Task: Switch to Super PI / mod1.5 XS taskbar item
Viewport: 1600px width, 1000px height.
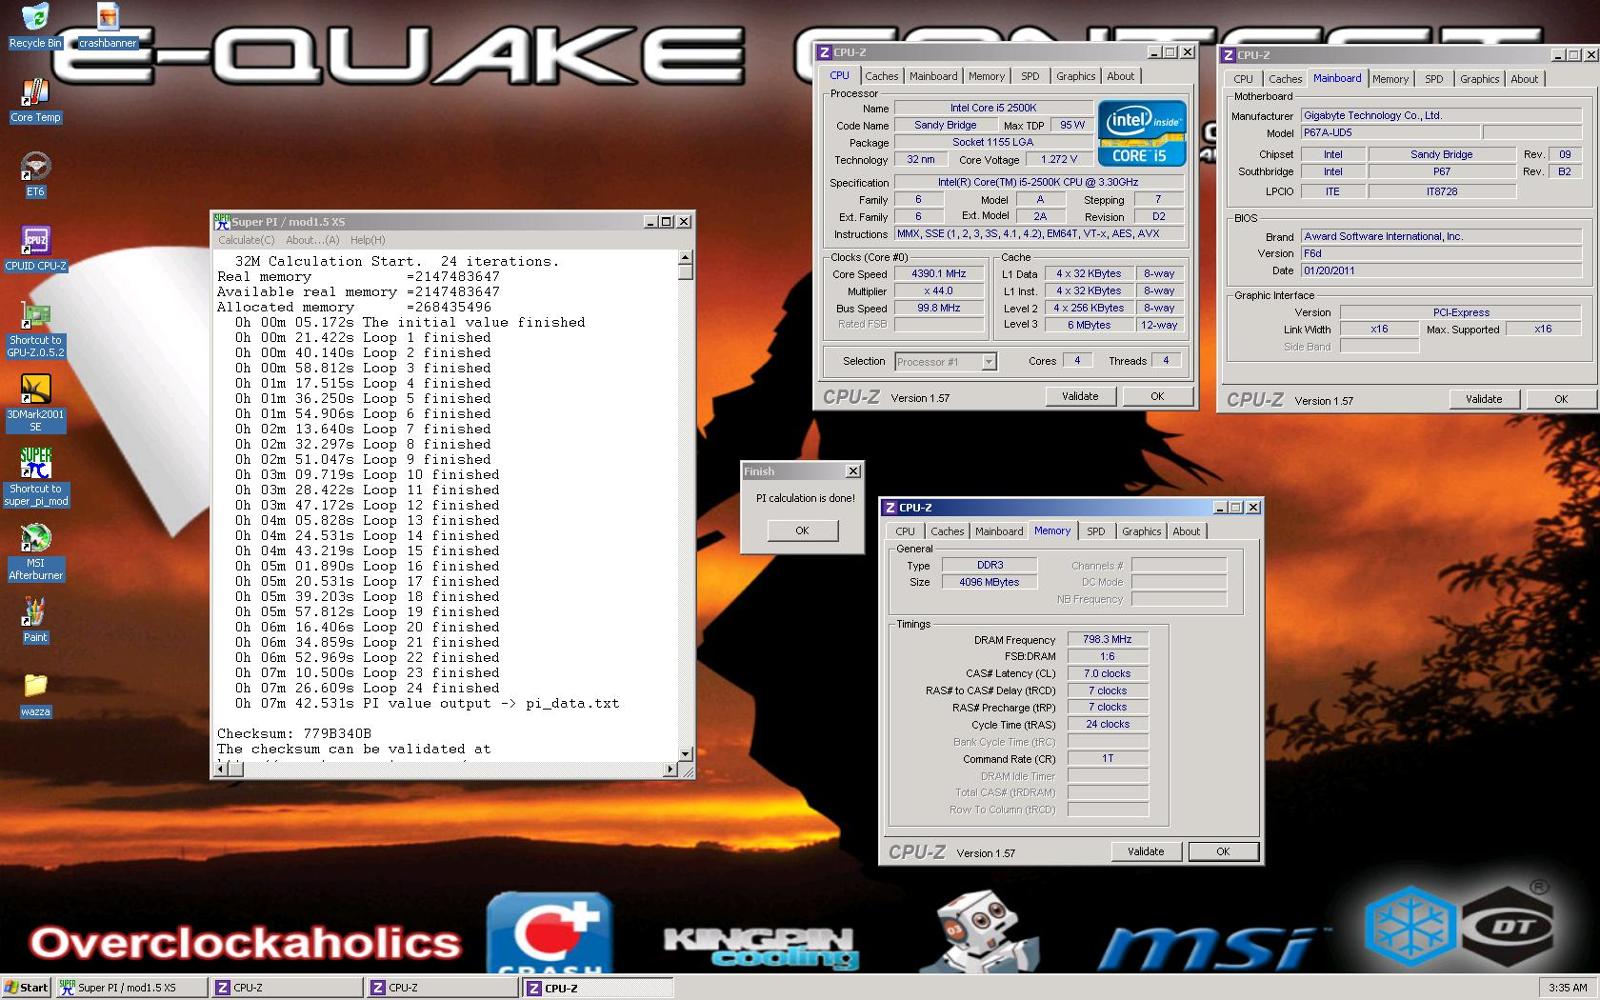Action: pos(132,987)
